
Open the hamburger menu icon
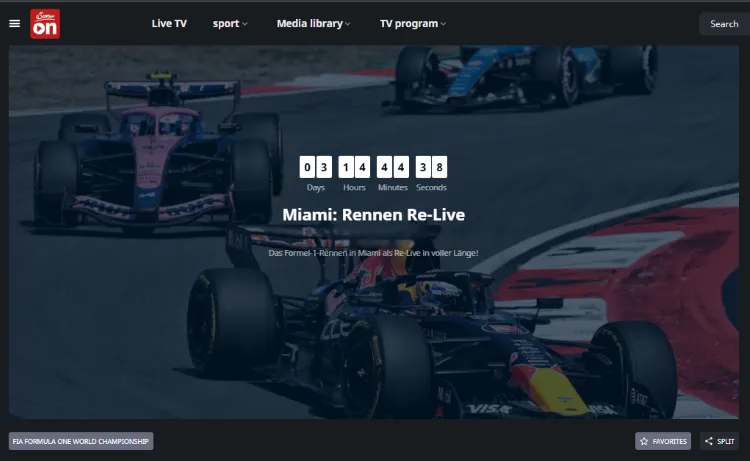(x=14, y=23)
